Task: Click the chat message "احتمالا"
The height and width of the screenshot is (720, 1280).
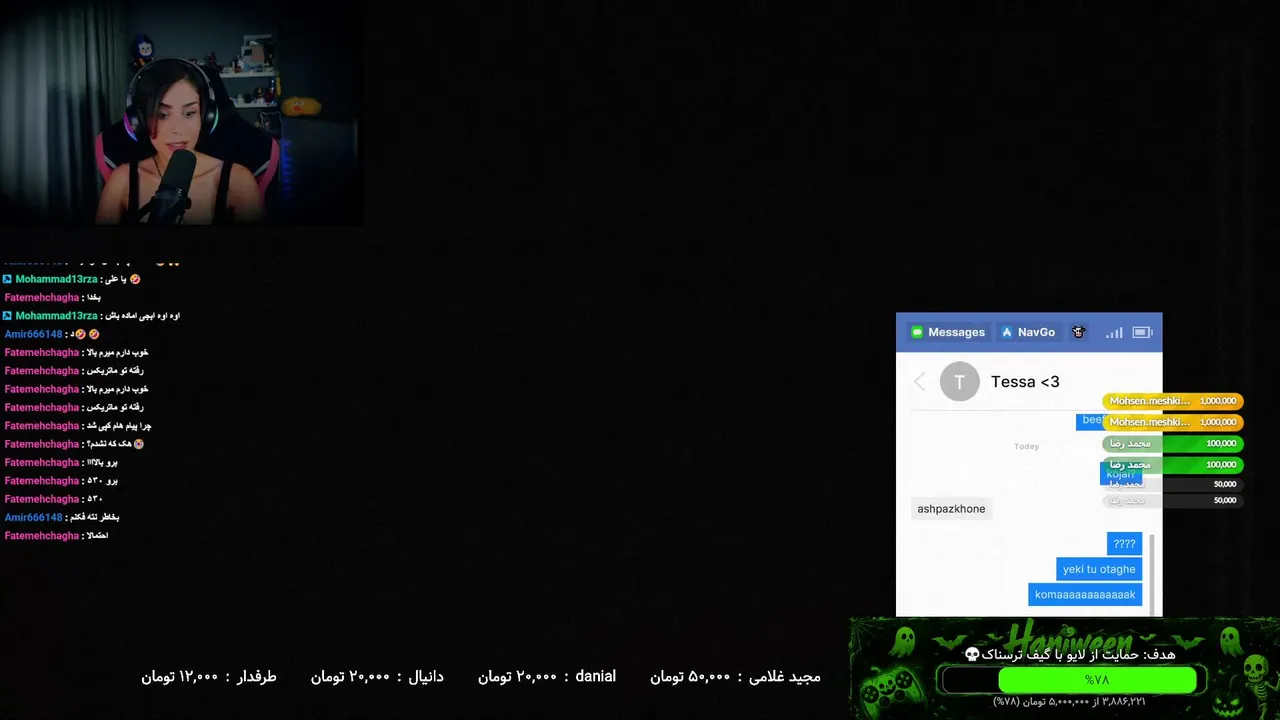Action: [96, 536]
